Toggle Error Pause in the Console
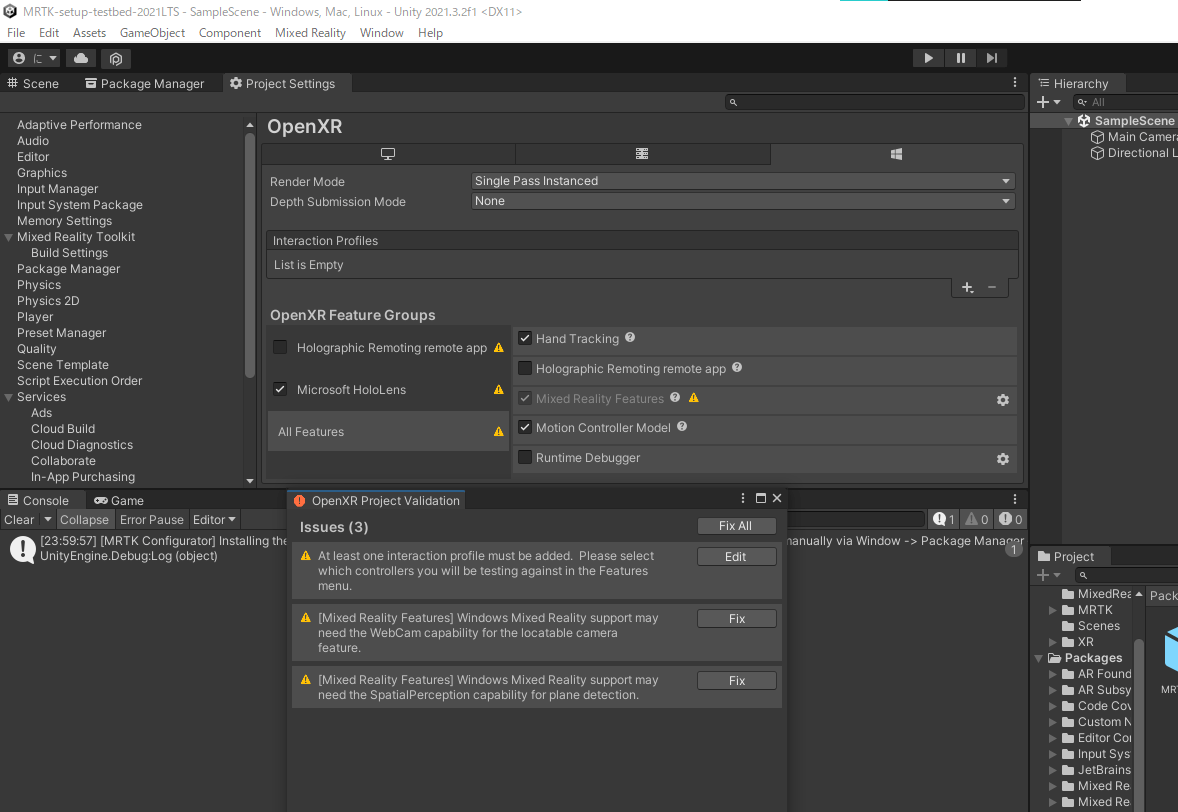 click(x=151, y=520)
